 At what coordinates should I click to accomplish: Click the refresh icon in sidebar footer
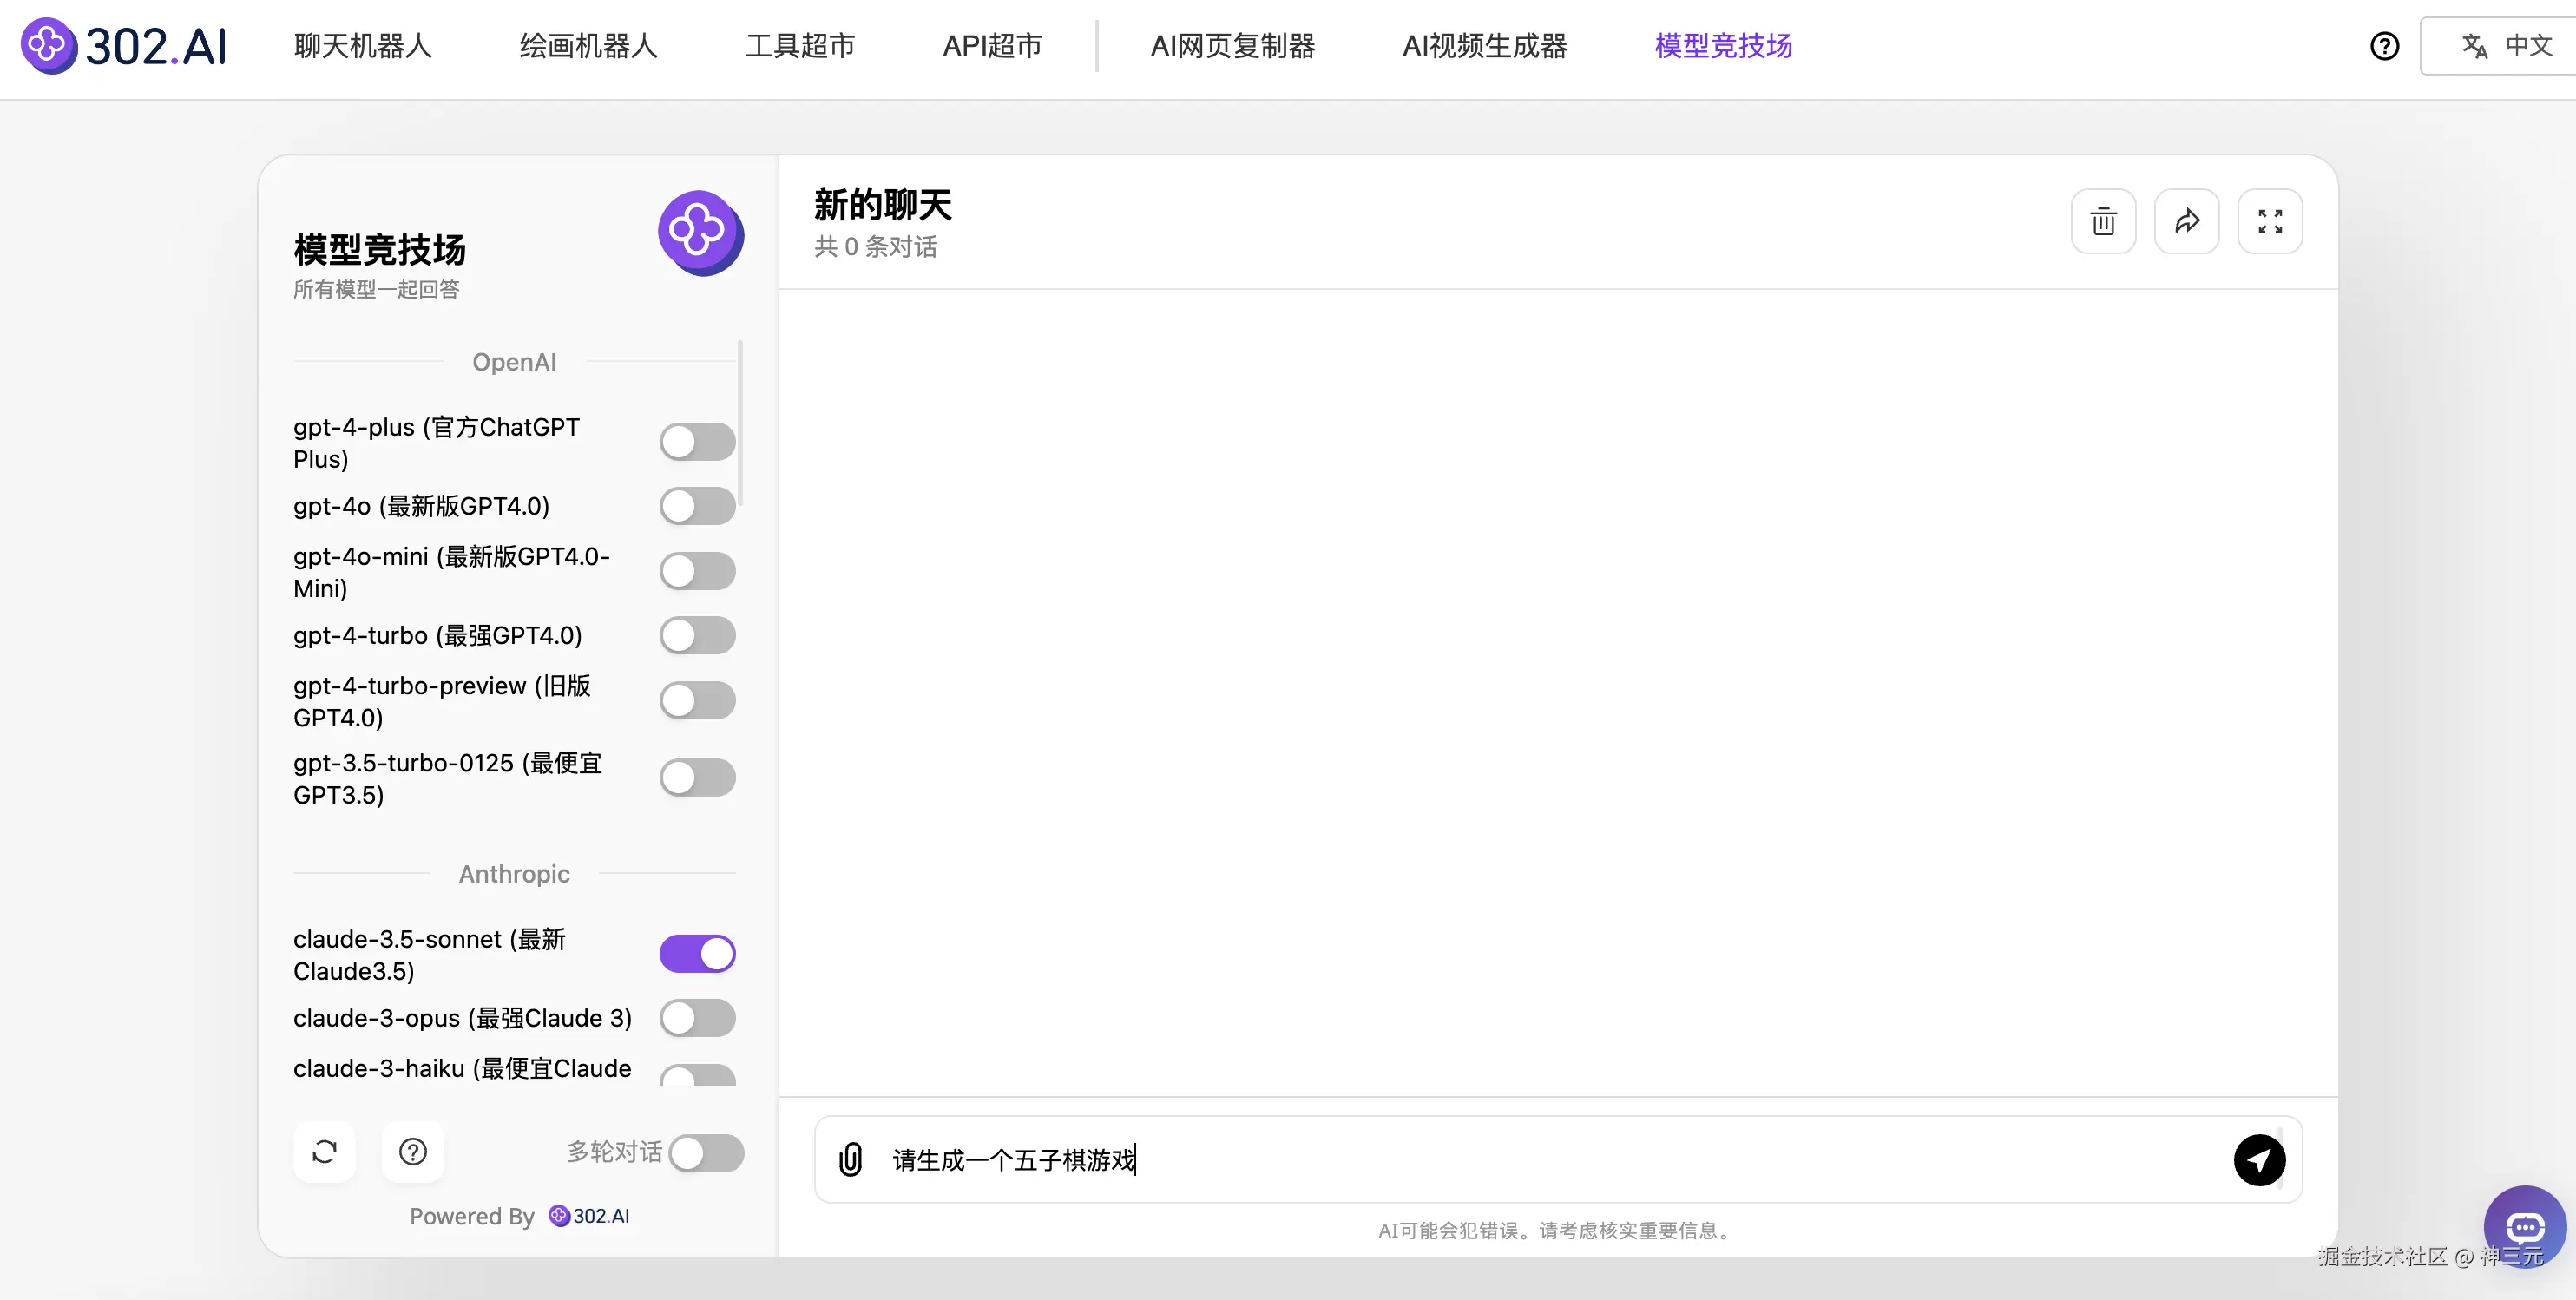point(324,1152)
